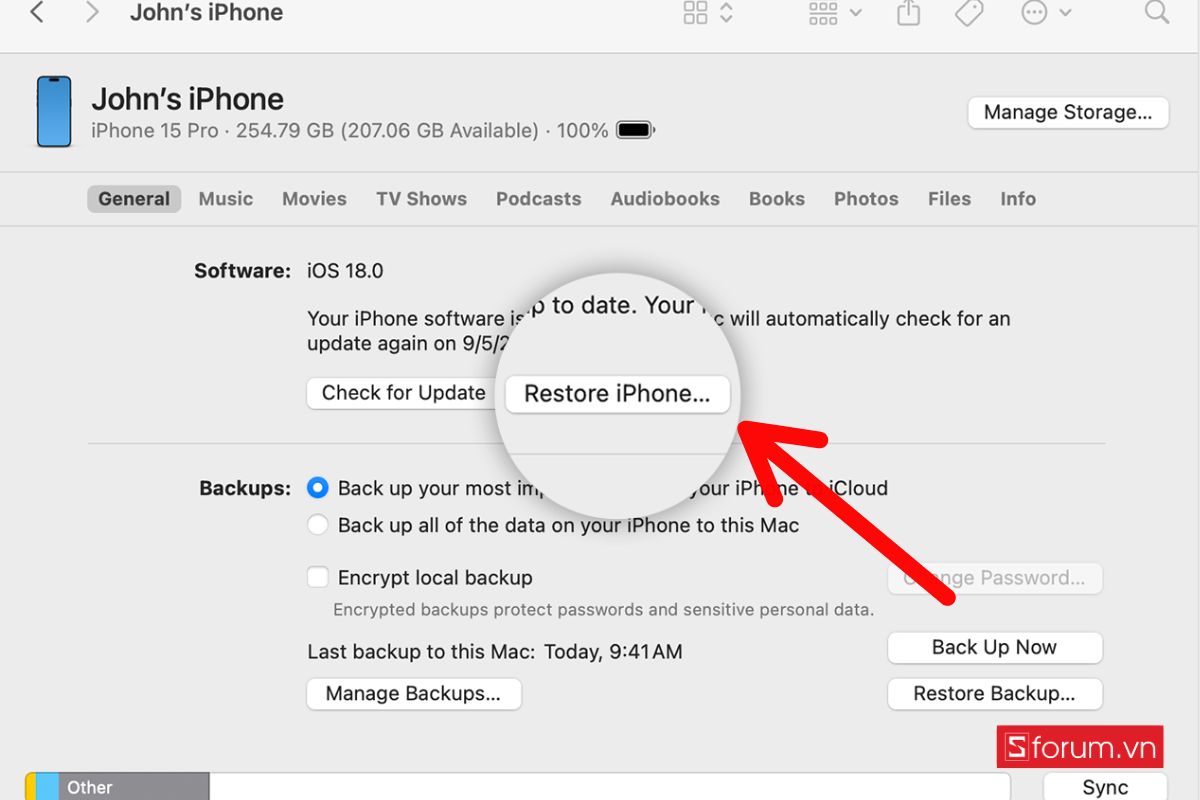
Task: Click Restore Backup button
Action: click(x=995, y=694)
